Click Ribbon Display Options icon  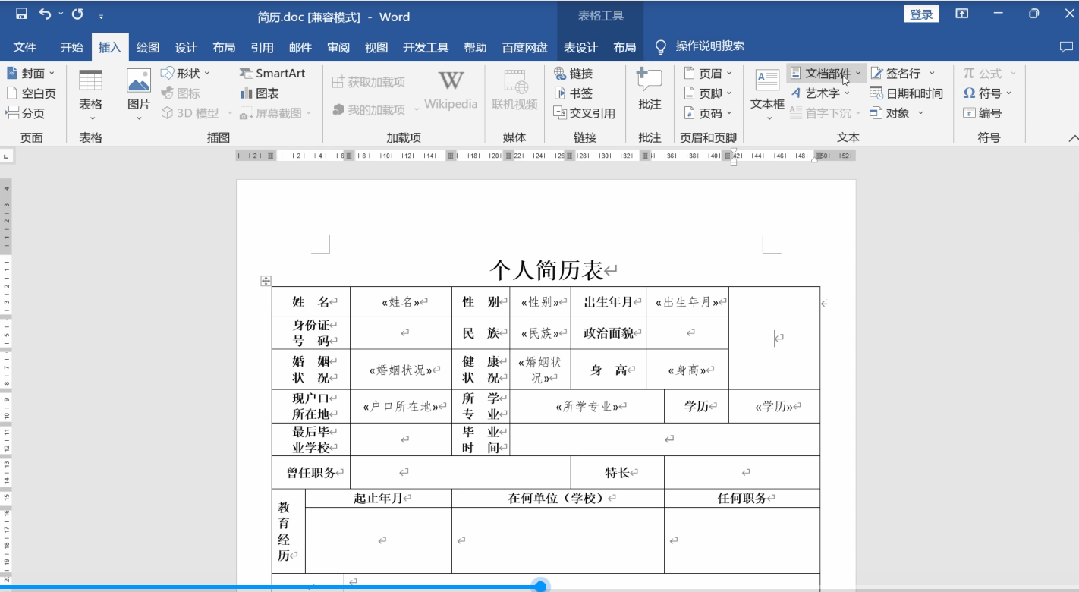point(962,14)
